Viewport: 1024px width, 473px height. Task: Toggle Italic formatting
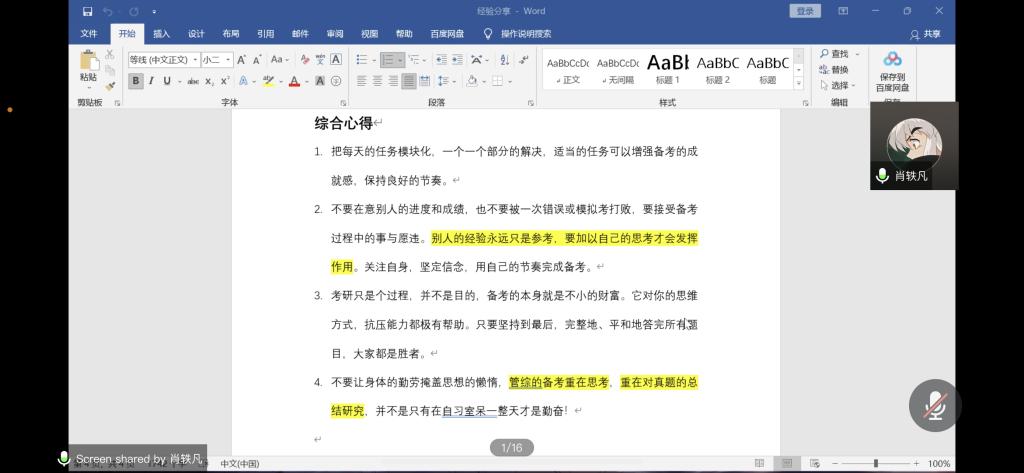click(x=151, y=81)
